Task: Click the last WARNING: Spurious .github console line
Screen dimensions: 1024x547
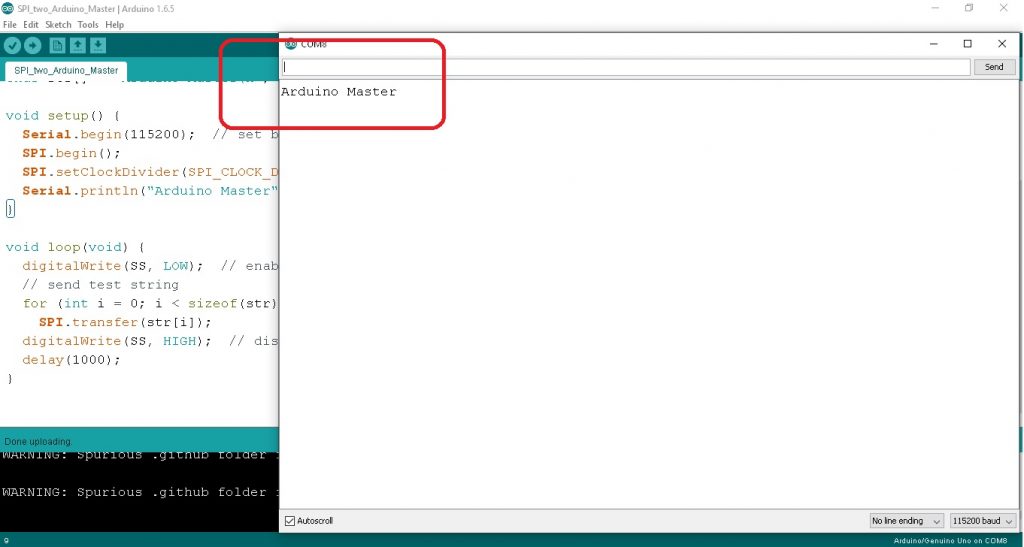Action: pyautogui.click(x=140, y=493)
